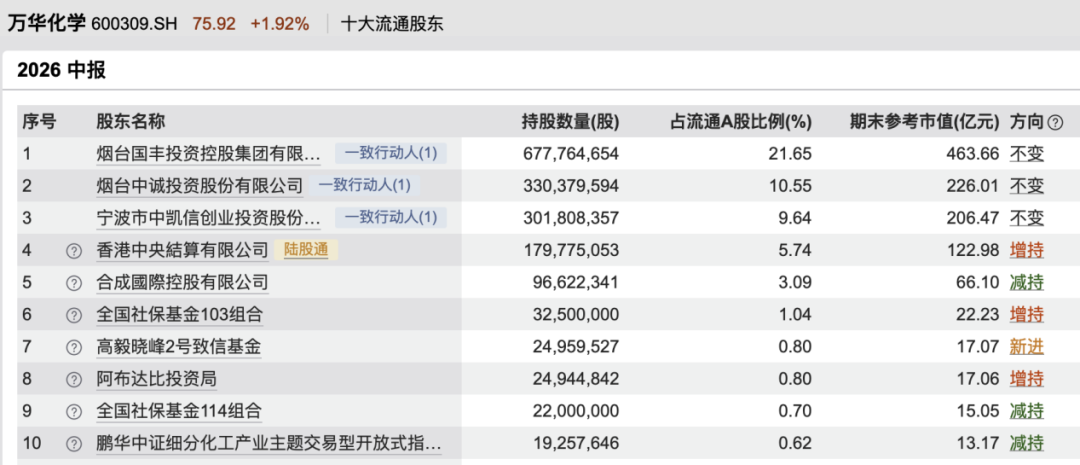Screen dimensions: 1080x465
Task: Click the 持股数量(股) column header
Action: point(570,122)
